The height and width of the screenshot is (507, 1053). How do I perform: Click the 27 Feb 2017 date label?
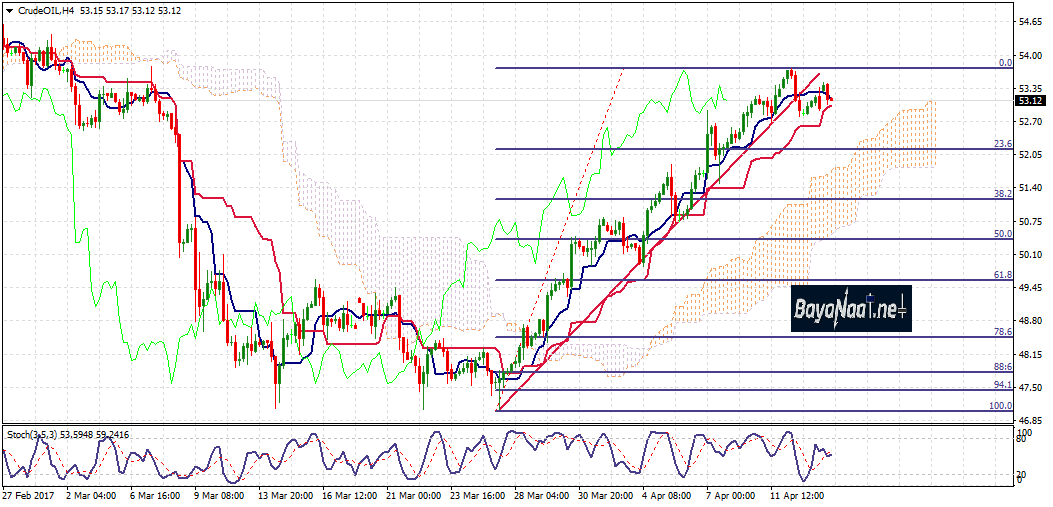(27, 494)
